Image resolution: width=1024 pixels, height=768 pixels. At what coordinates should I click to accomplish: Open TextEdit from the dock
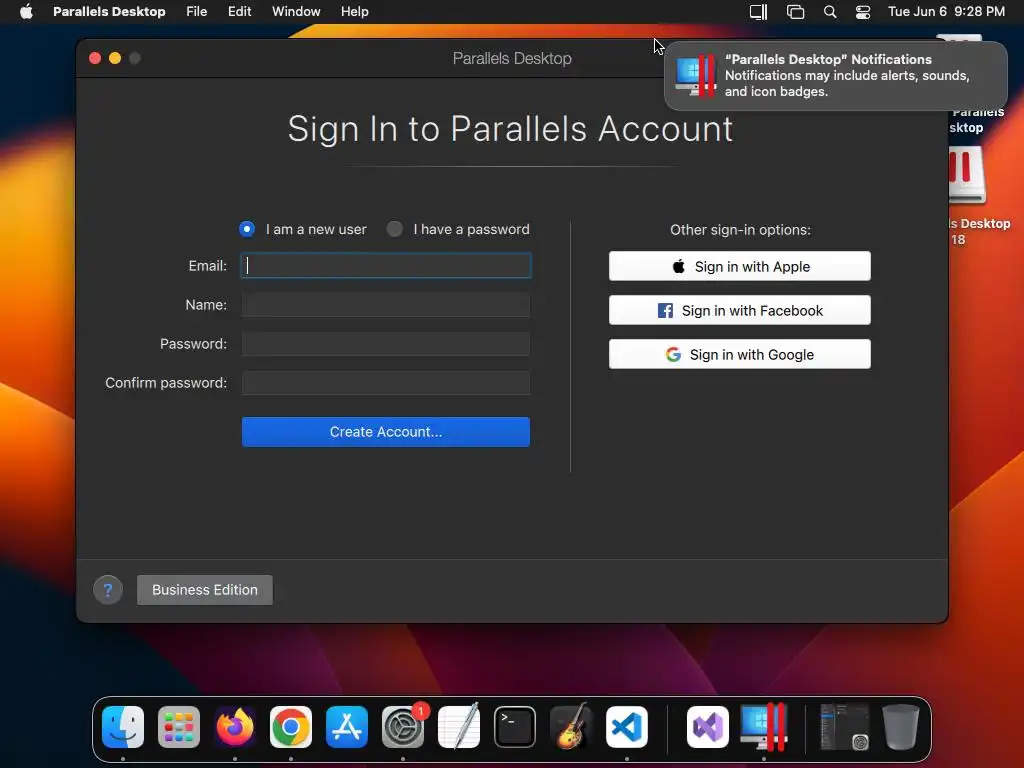coord(459,727)
